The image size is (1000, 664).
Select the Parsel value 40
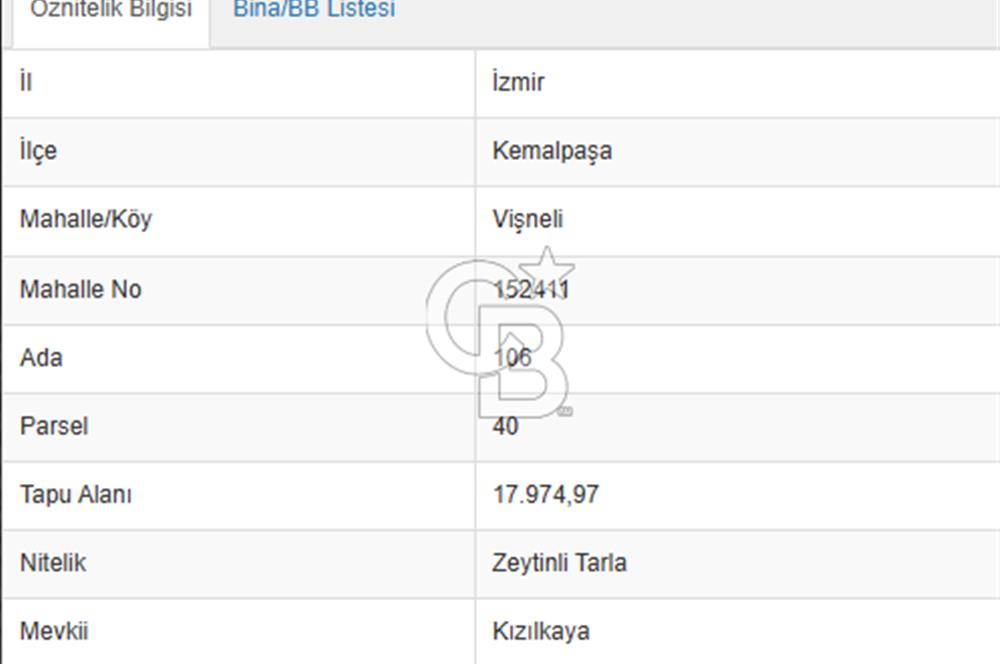(x=504, y=426)
